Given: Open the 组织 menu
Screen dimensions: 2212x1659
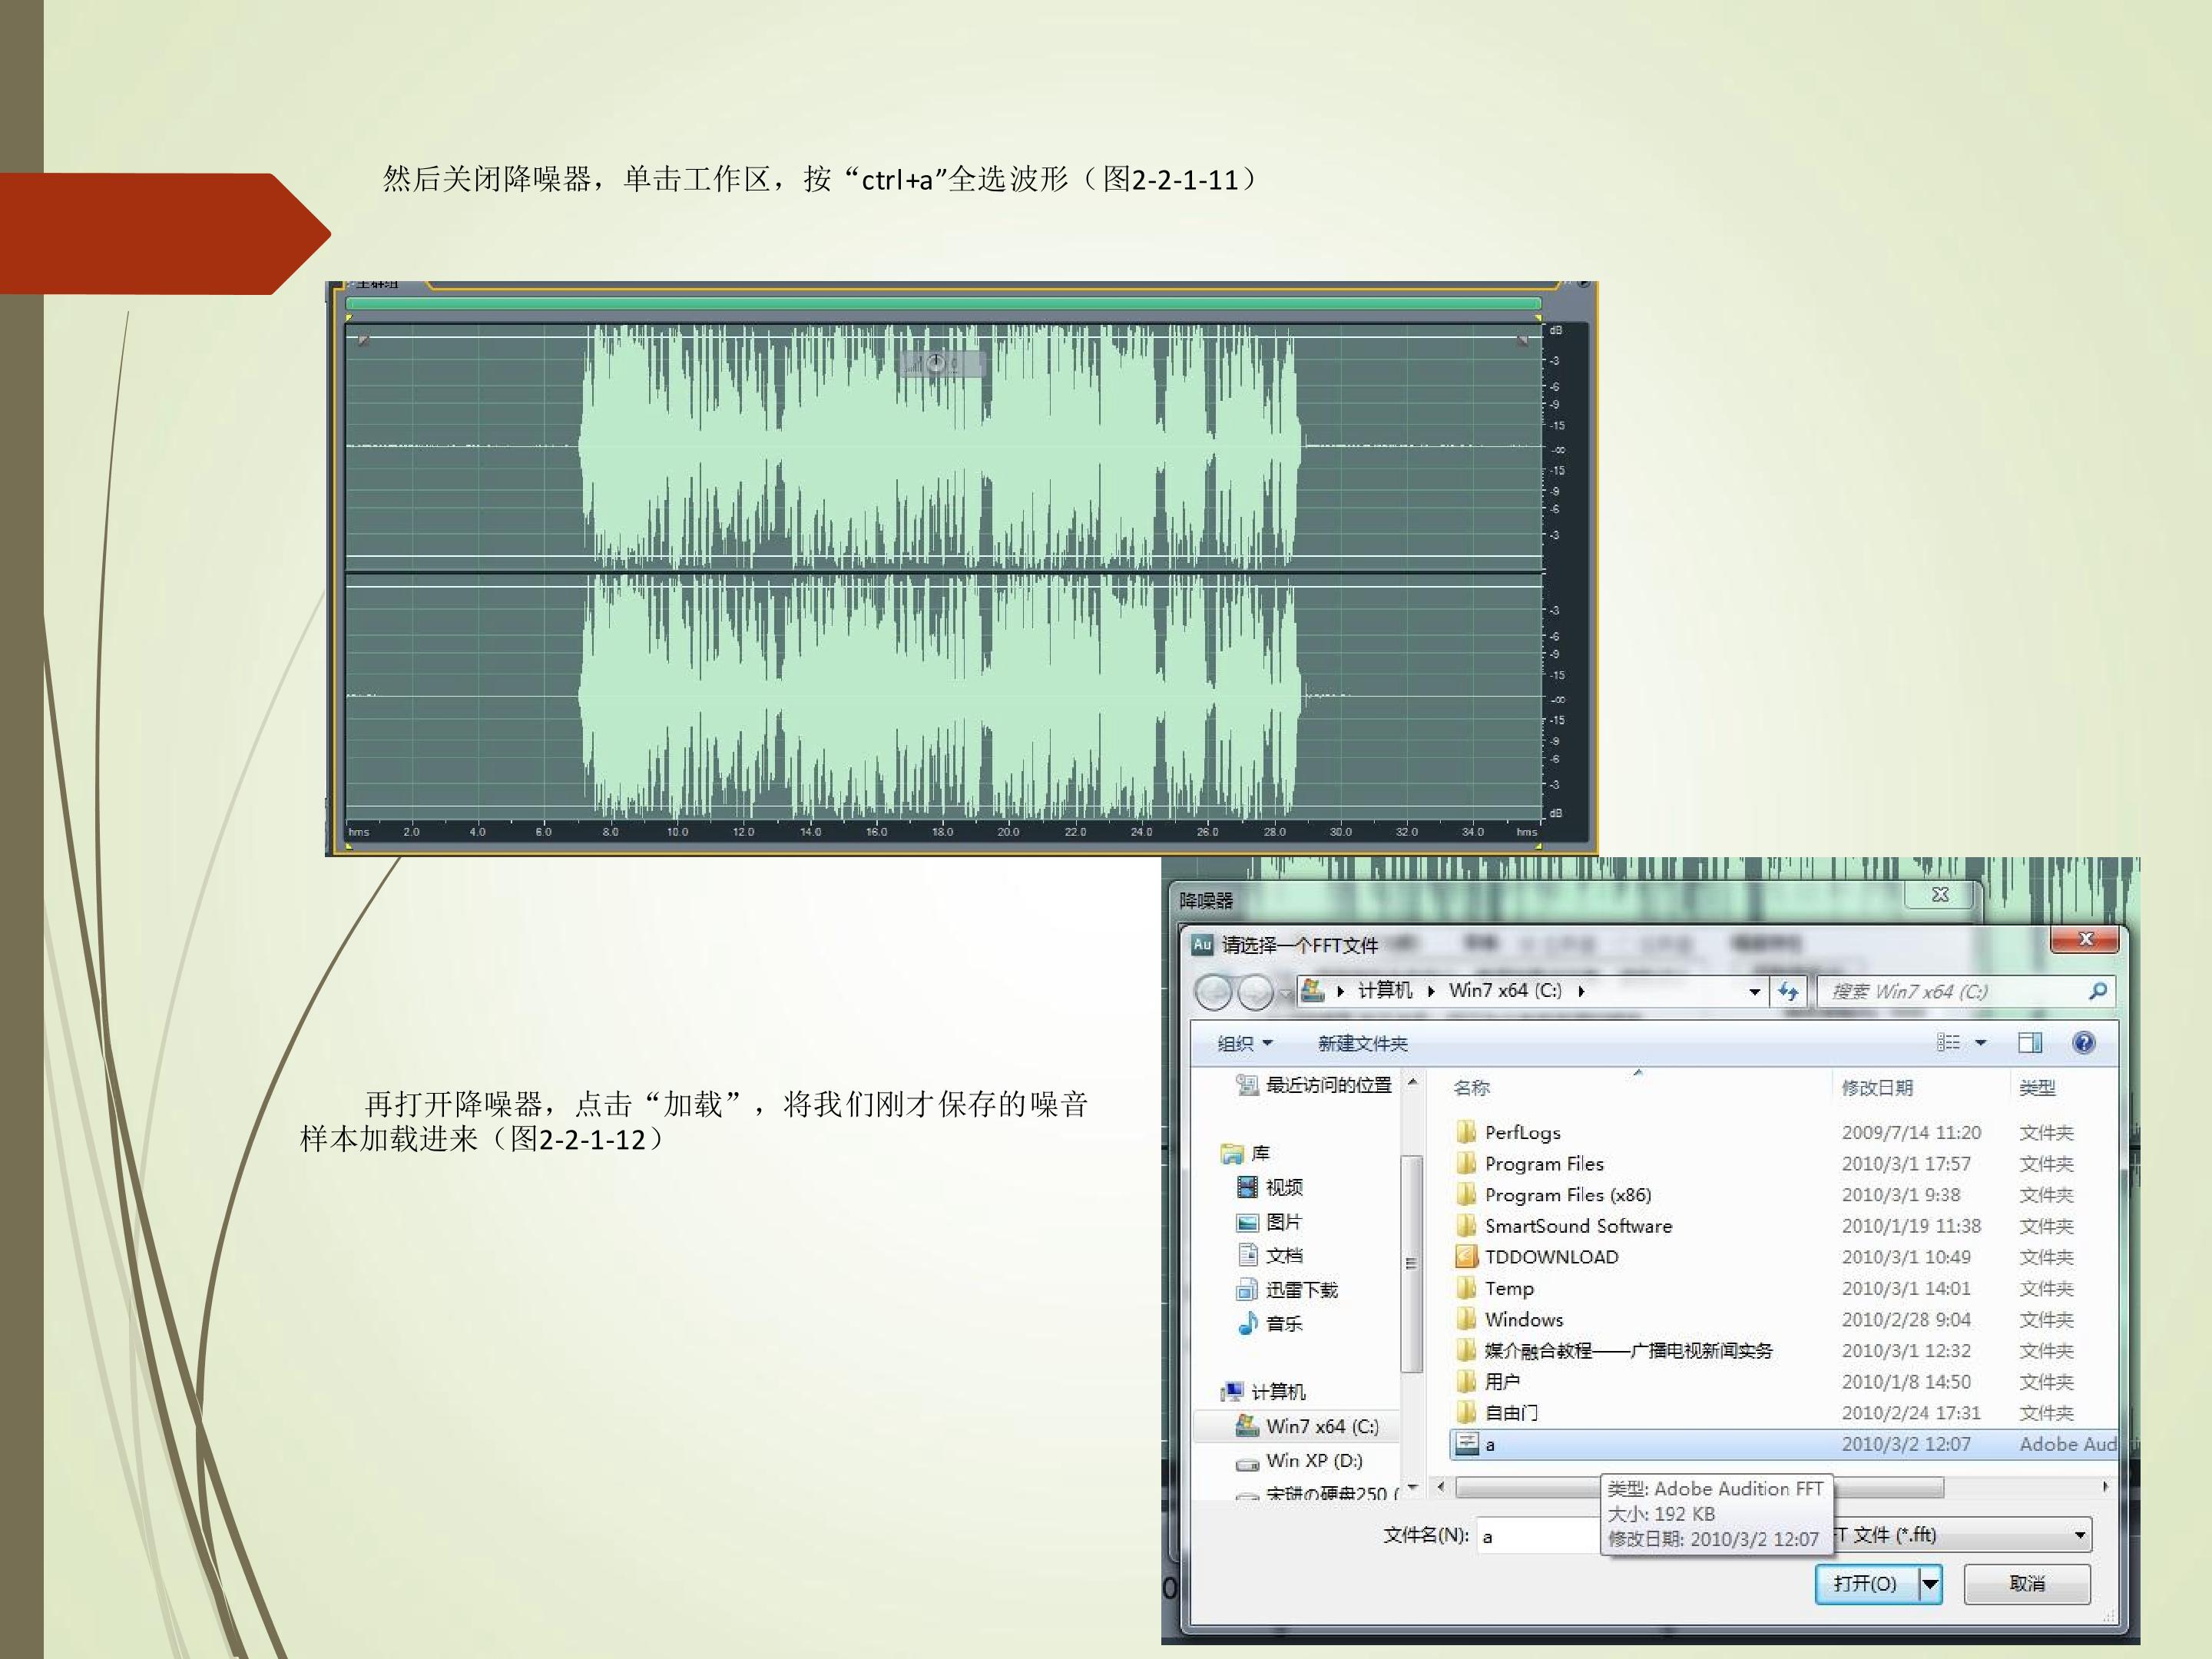Looking at the screenshot, I should 1244,1043.
